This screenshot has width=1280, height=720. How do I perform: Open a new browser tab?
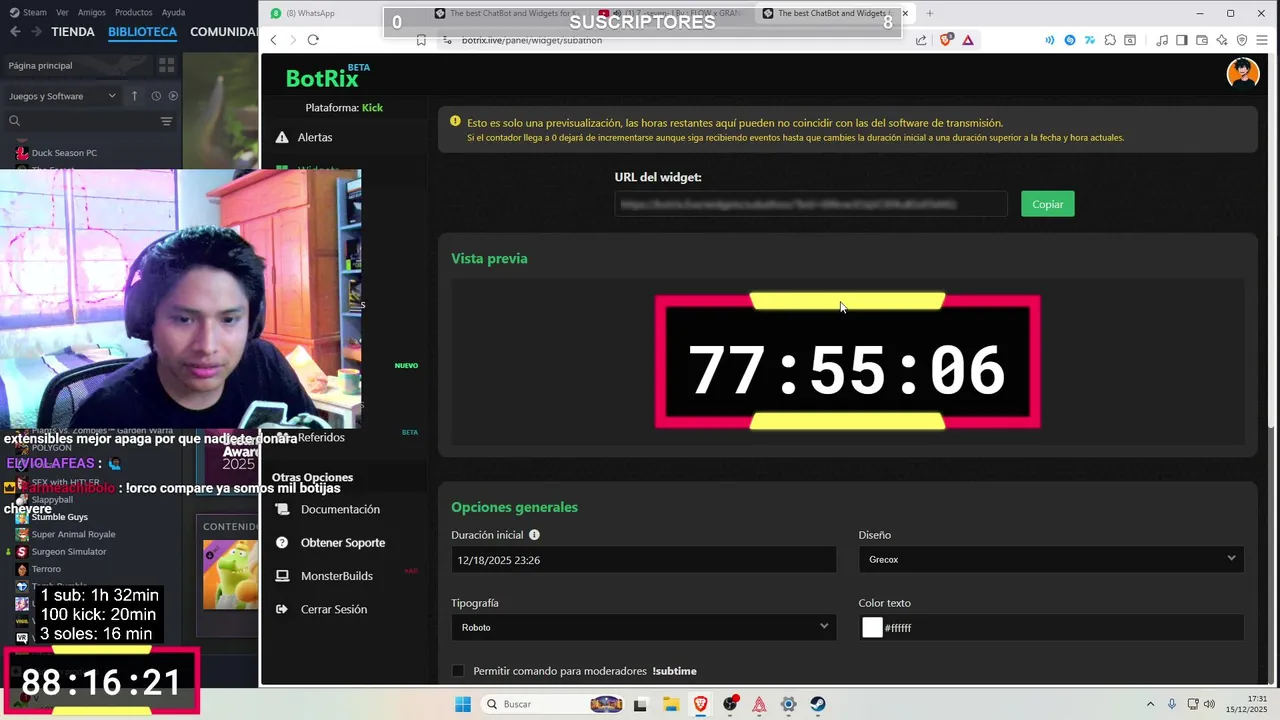929,13
